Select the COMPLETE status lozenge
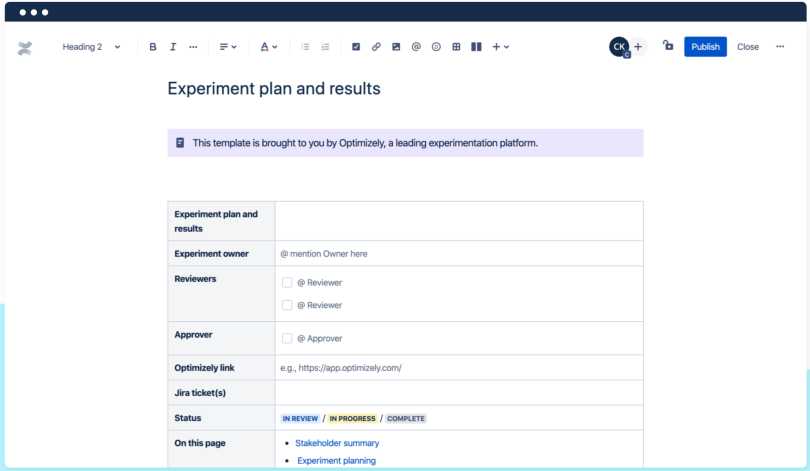Viewport: 810px width, 471px height. coord(406,418)
